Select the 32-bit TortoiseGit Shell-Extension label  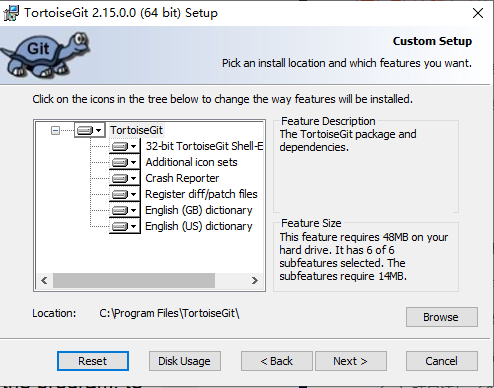click(204, 146)
